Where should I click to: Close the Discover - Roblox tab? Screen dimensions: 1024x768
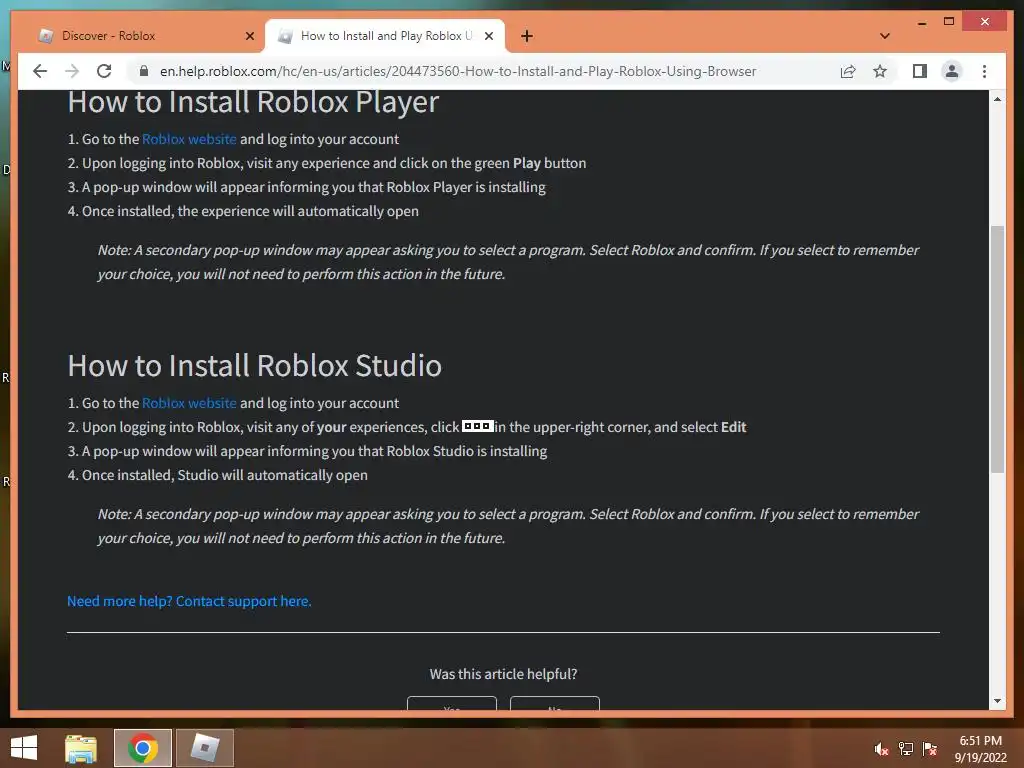click(x=249, y=36)
